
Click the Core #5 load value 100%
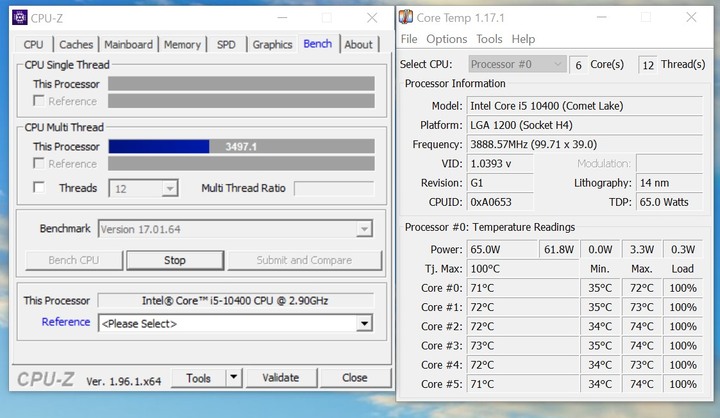coord(683,384)
